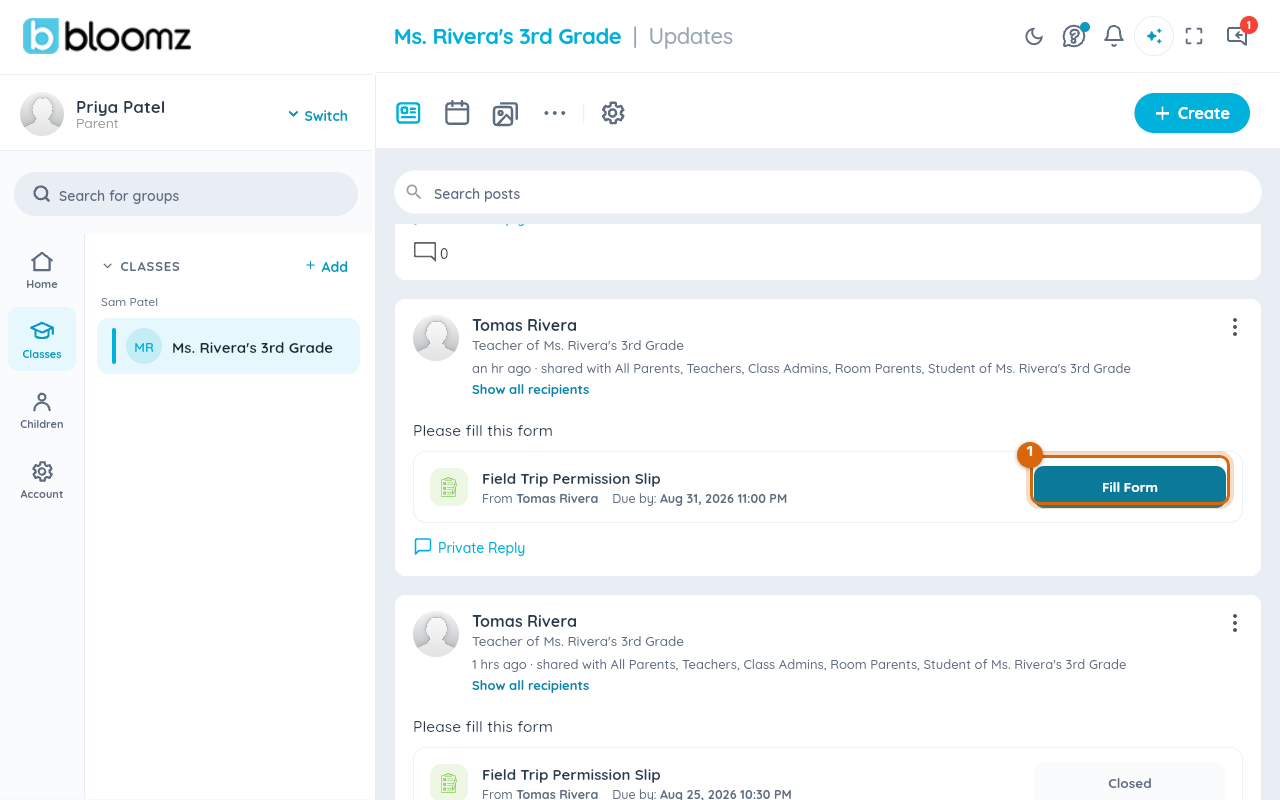Open messages icon with red badge

(x=1238, y=36)
